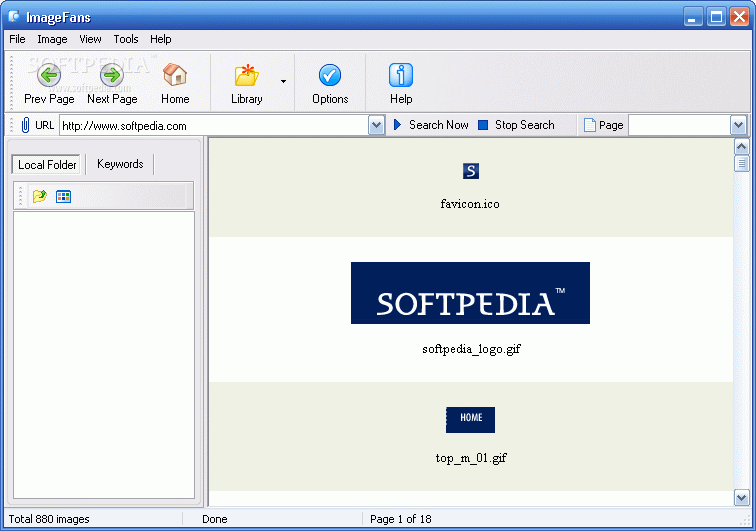The width and height of the screenshot is (756, 531).
Task: Switch to the Local Folder tab
Action: point(47,164)
